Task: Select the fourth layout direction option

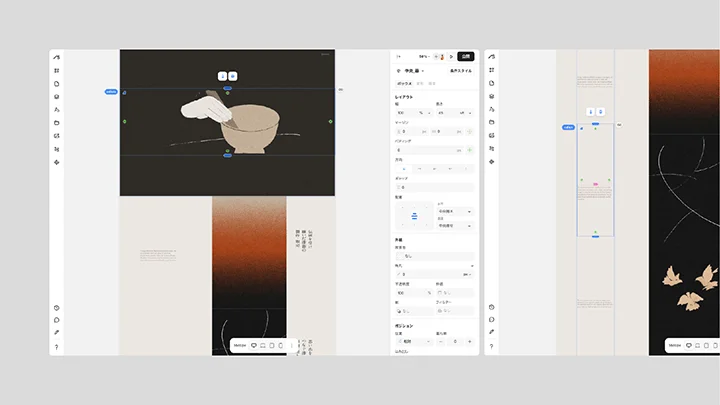Action: (450, 169)
